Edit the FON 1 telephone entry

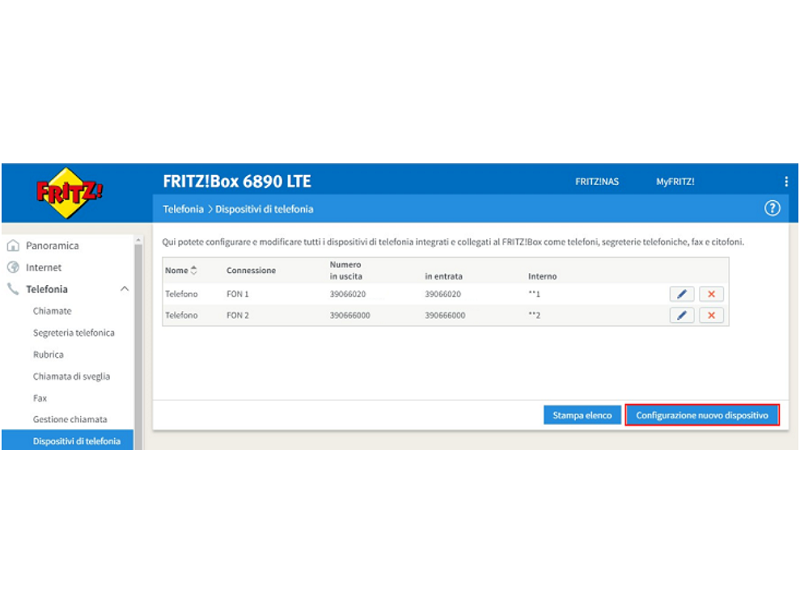pyautogui.click(x=682, y=294)
